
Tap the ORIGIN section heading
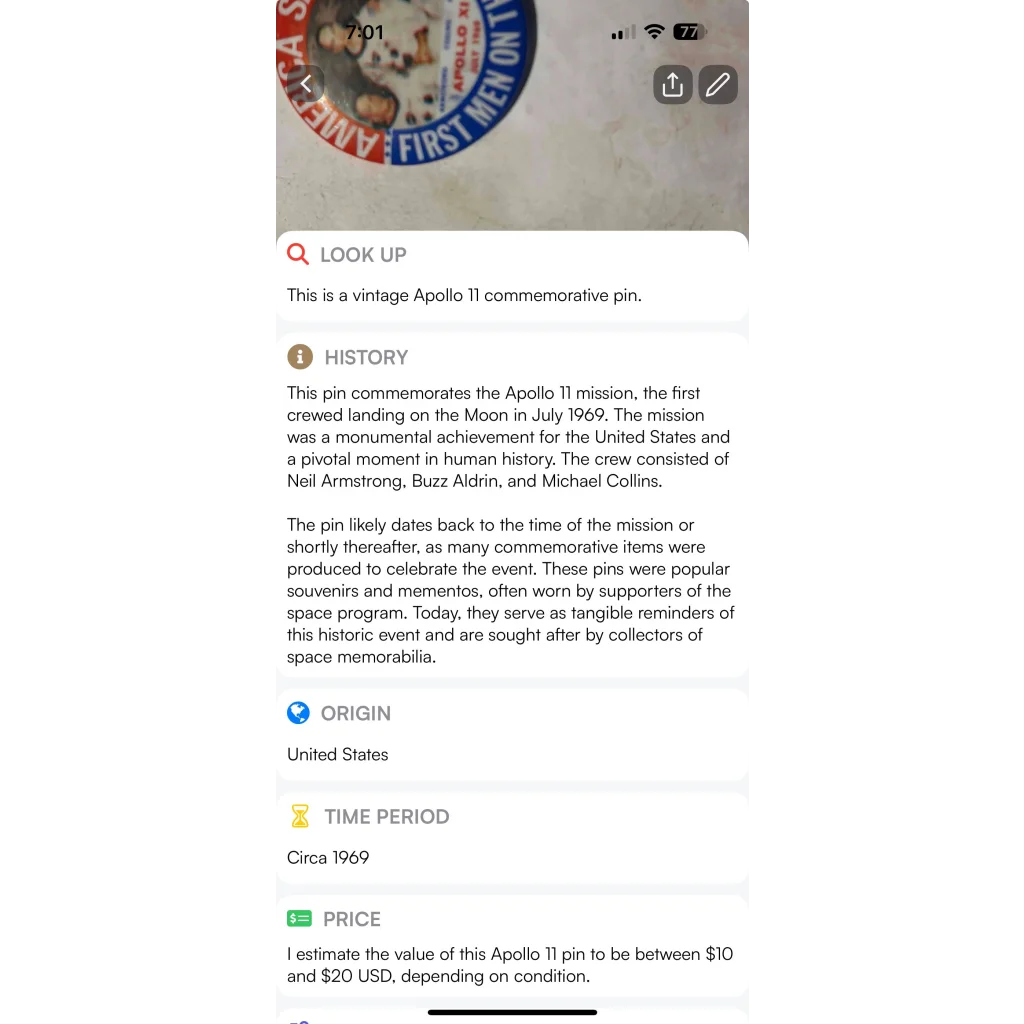click(356, 713)
